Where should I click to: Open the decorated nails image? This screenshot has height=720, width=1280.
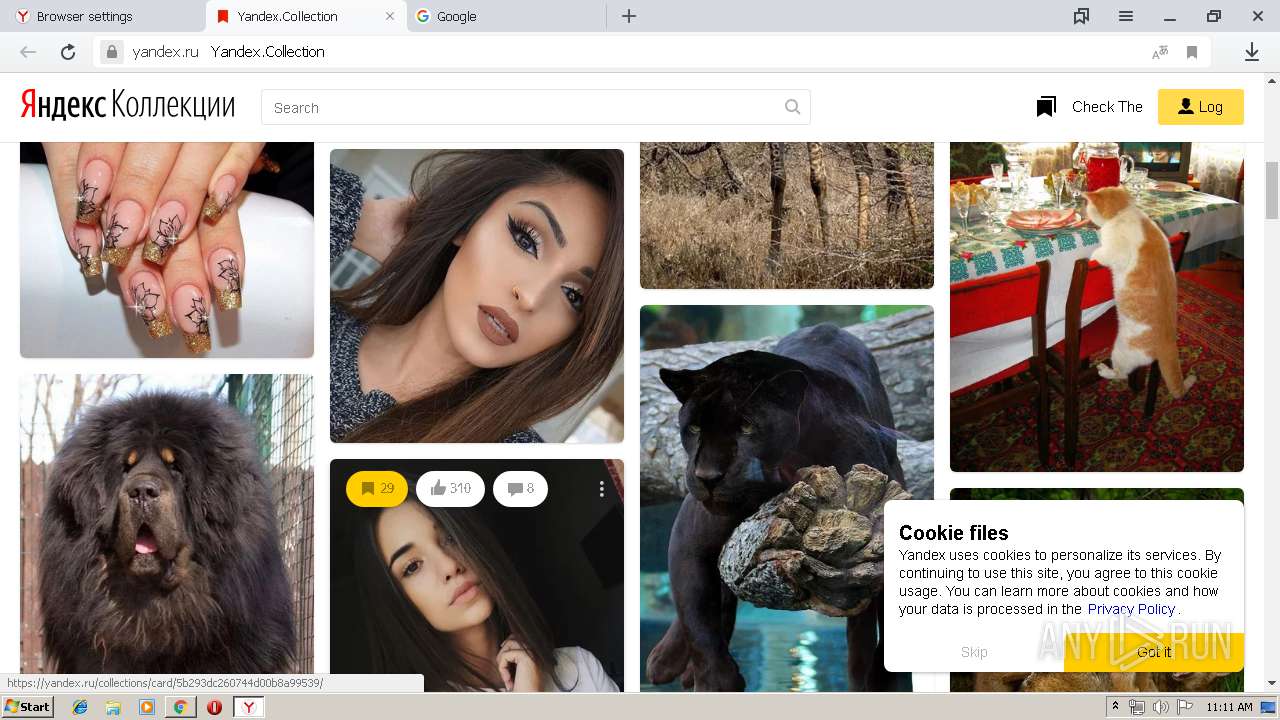[167, 250]
